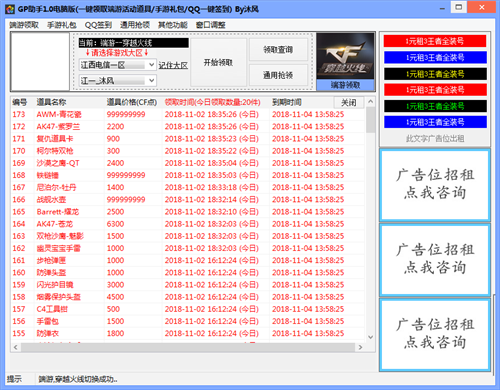Click the list's vertical scrollbar down arrow
Viewport: 500px width, 390px height.
point(370,337)
